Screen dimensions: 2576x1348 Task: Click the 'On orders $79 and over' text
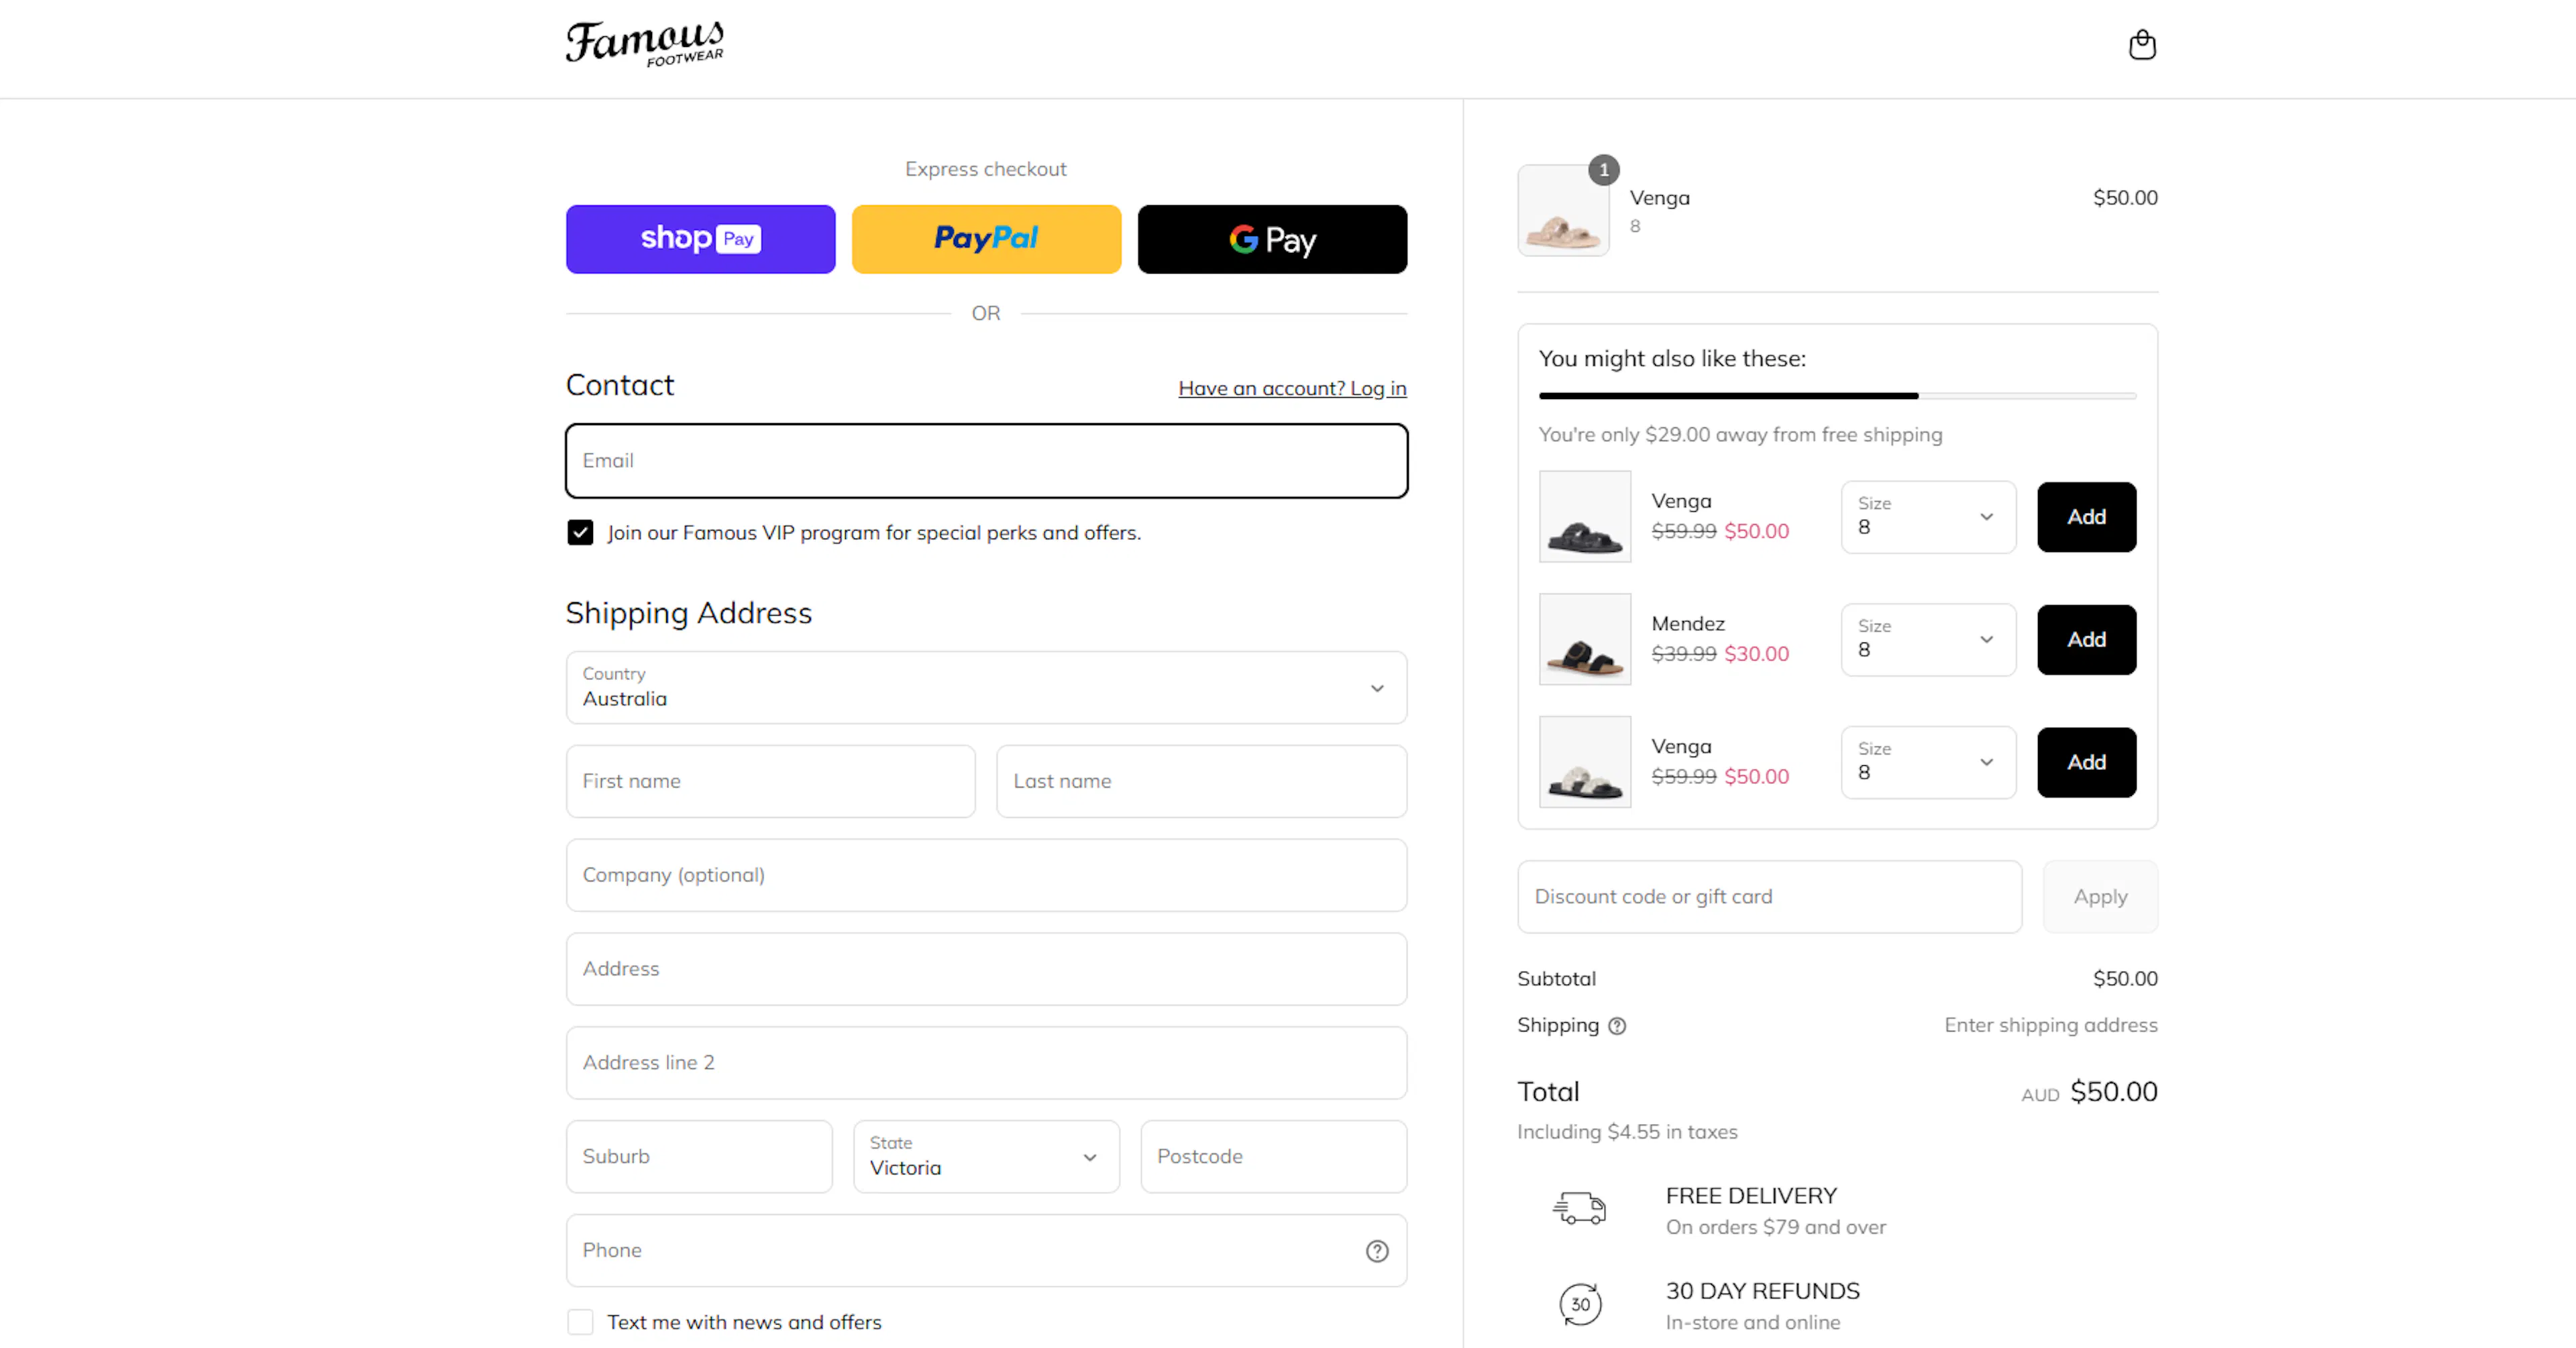point(1775,1228)
